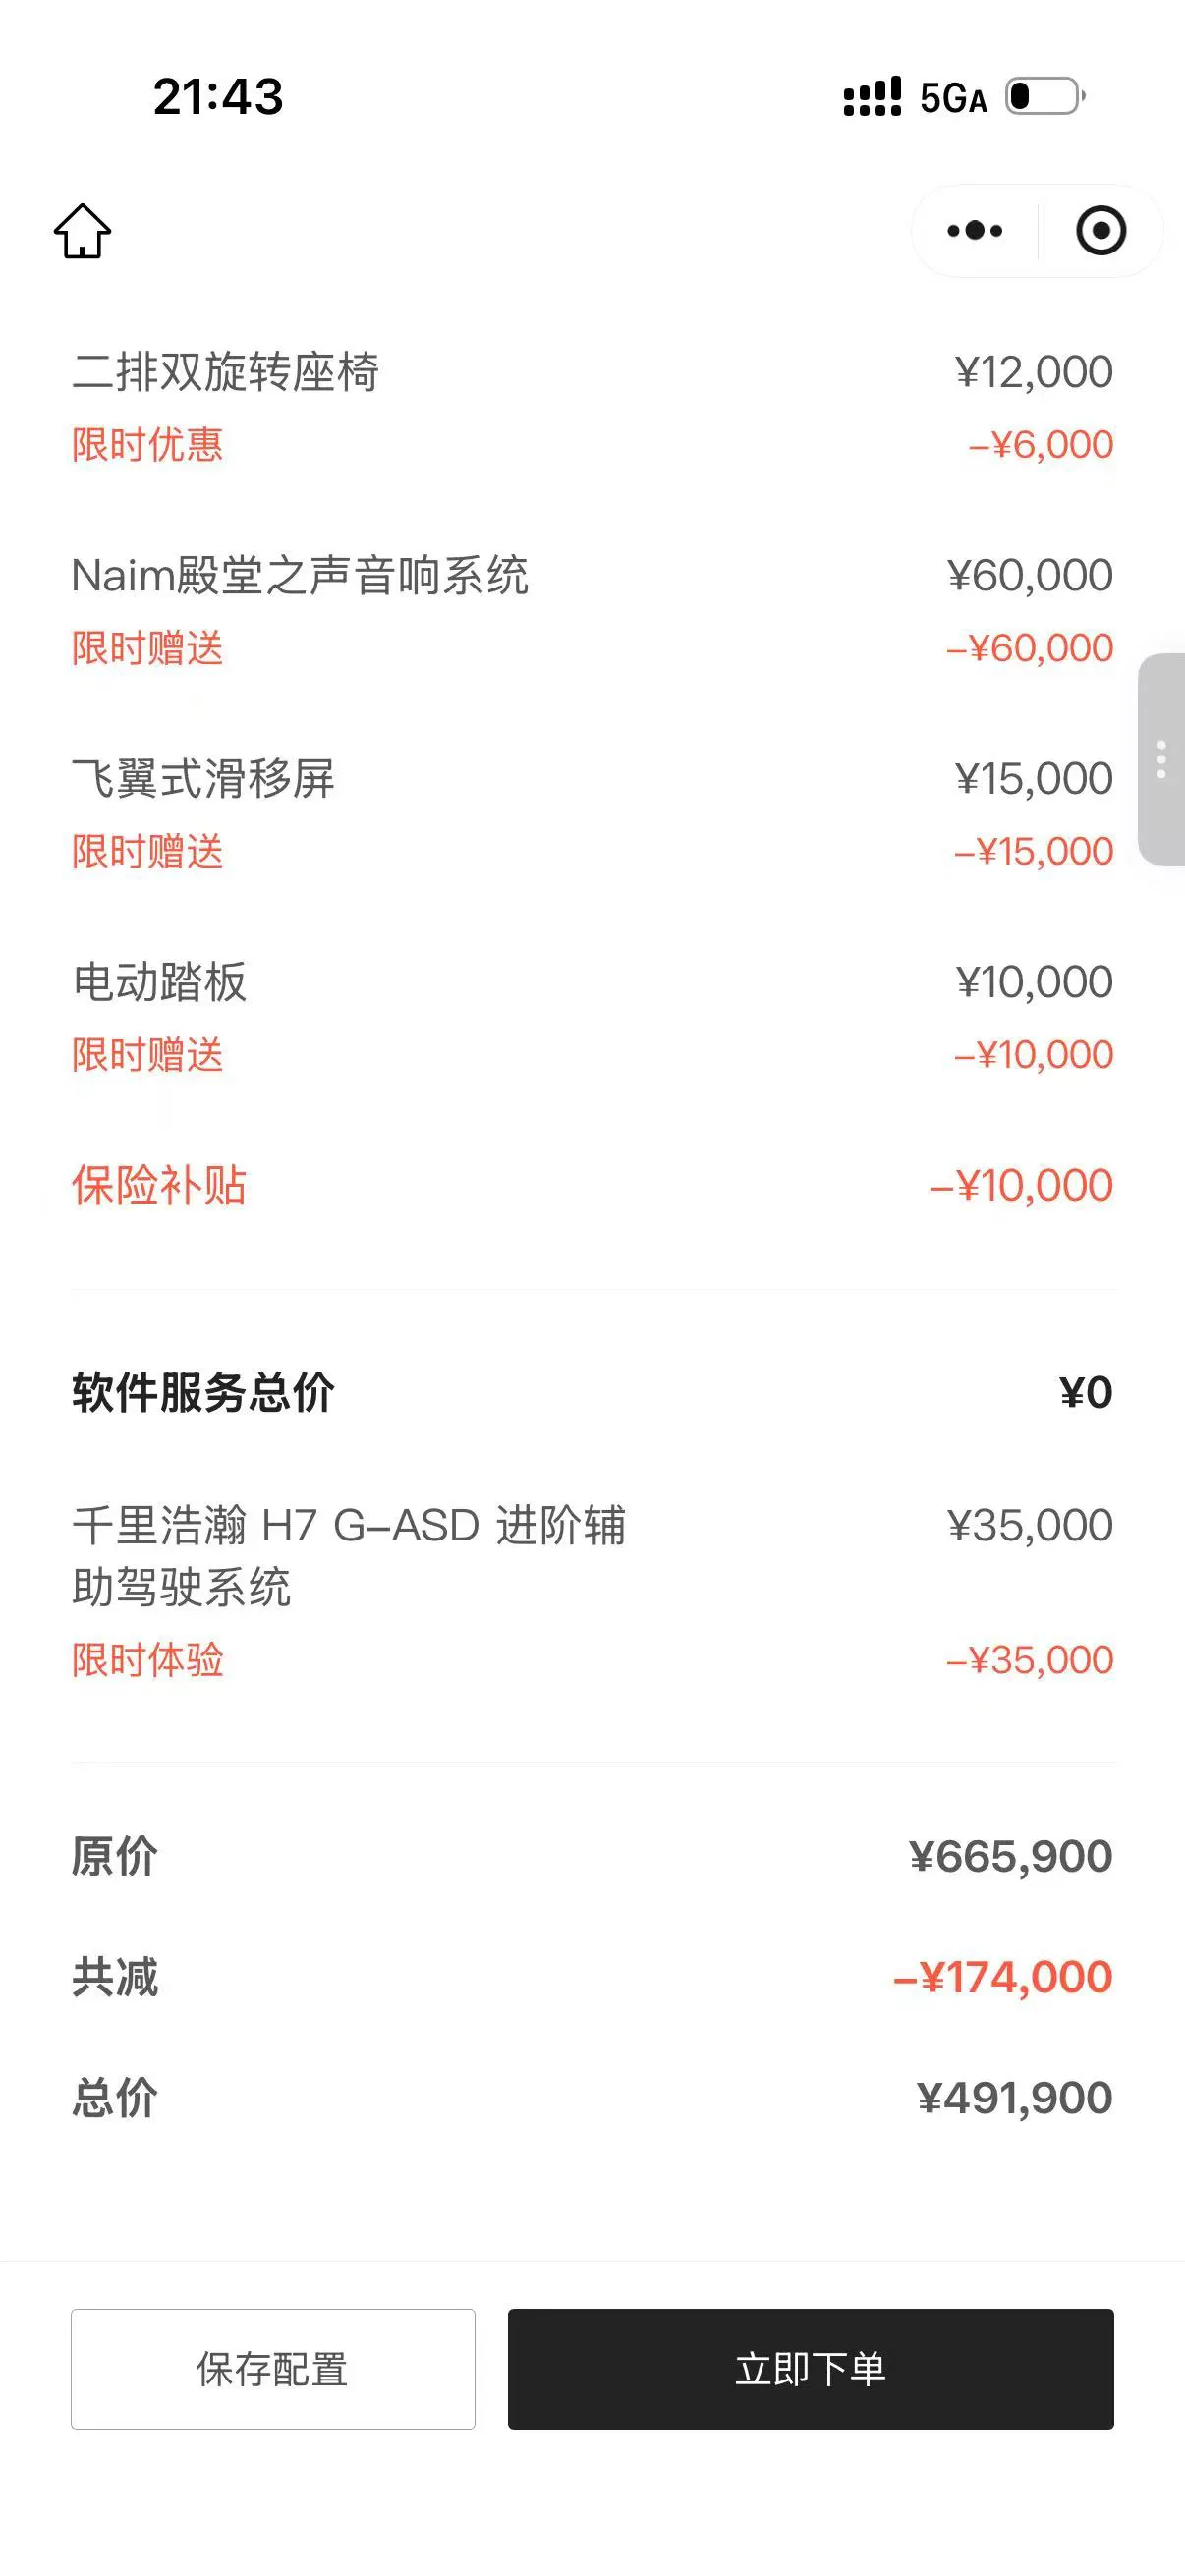Tap the signal strength bars icon
The width and height of the screenshot is (1185, 2576).
[x=872, y=97]
